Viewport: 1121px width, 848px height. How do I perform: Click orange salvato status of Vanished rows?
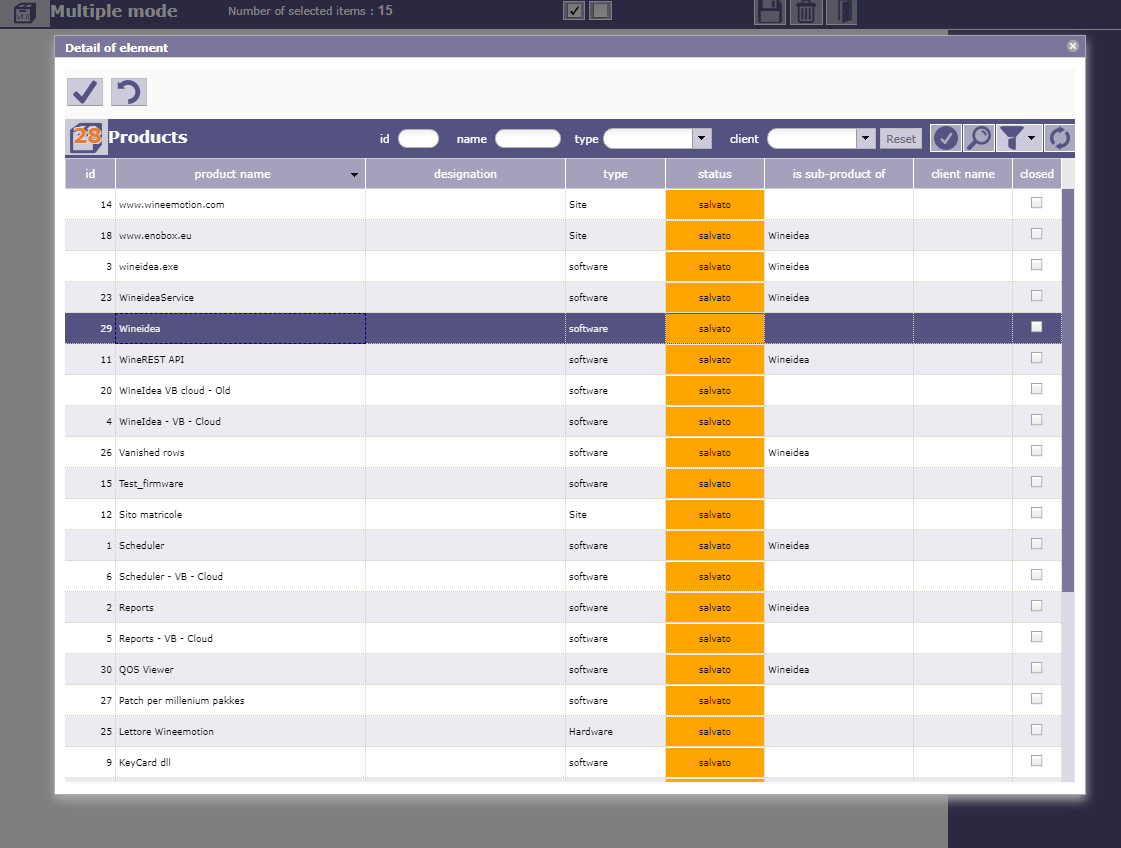coord(714,452)
